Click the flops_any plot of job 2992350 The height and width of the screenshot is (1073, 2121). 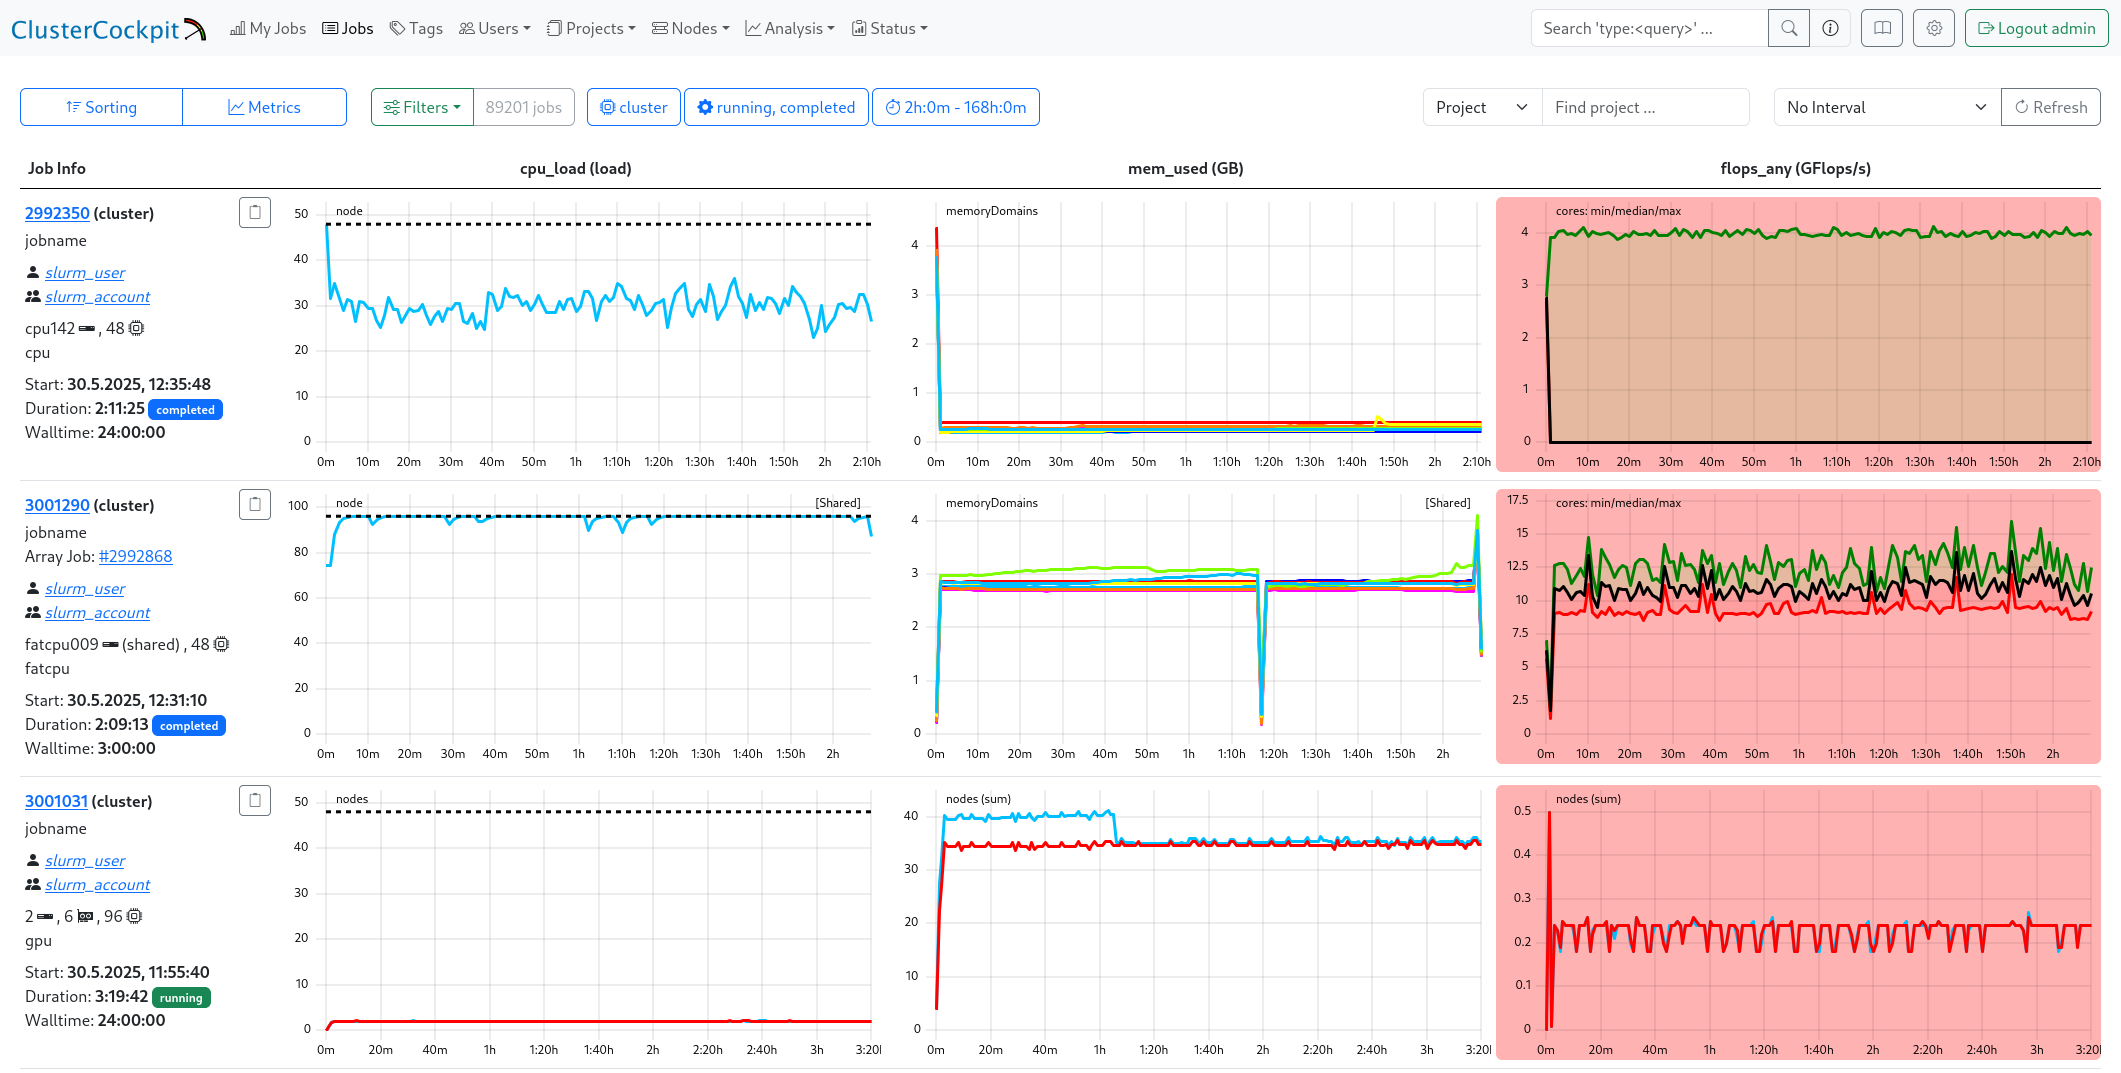(x=1797, y=334)
